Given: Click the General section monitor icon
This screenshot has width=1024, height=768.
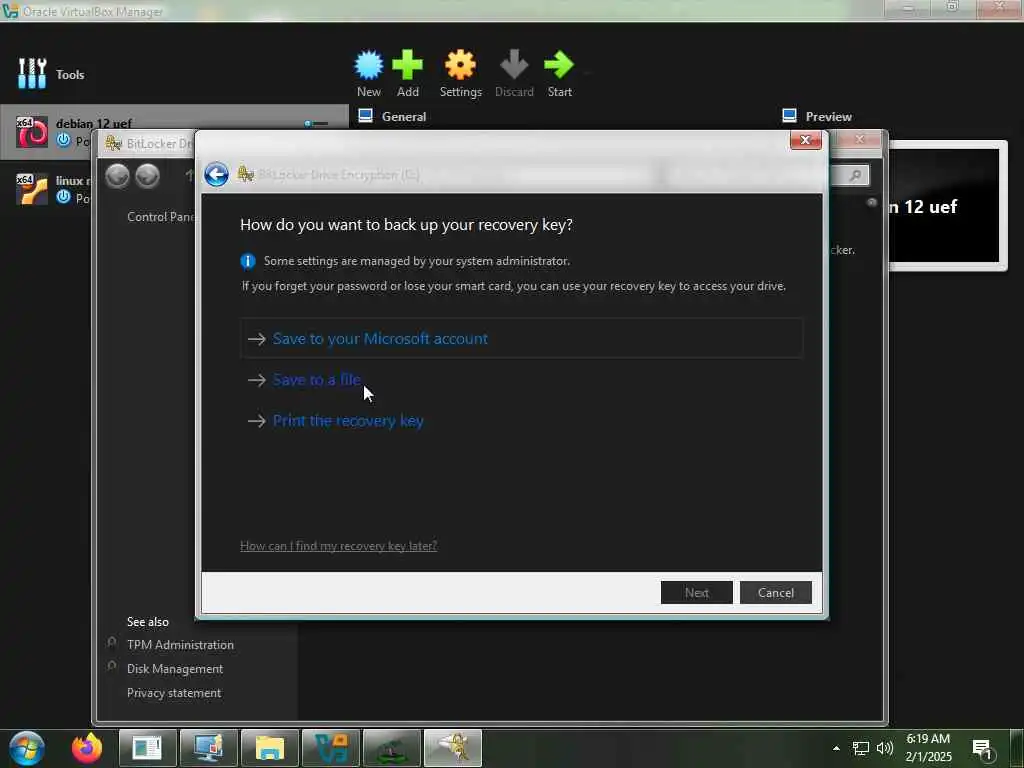Looking at the screenshot, I should [x=366, y=116].
